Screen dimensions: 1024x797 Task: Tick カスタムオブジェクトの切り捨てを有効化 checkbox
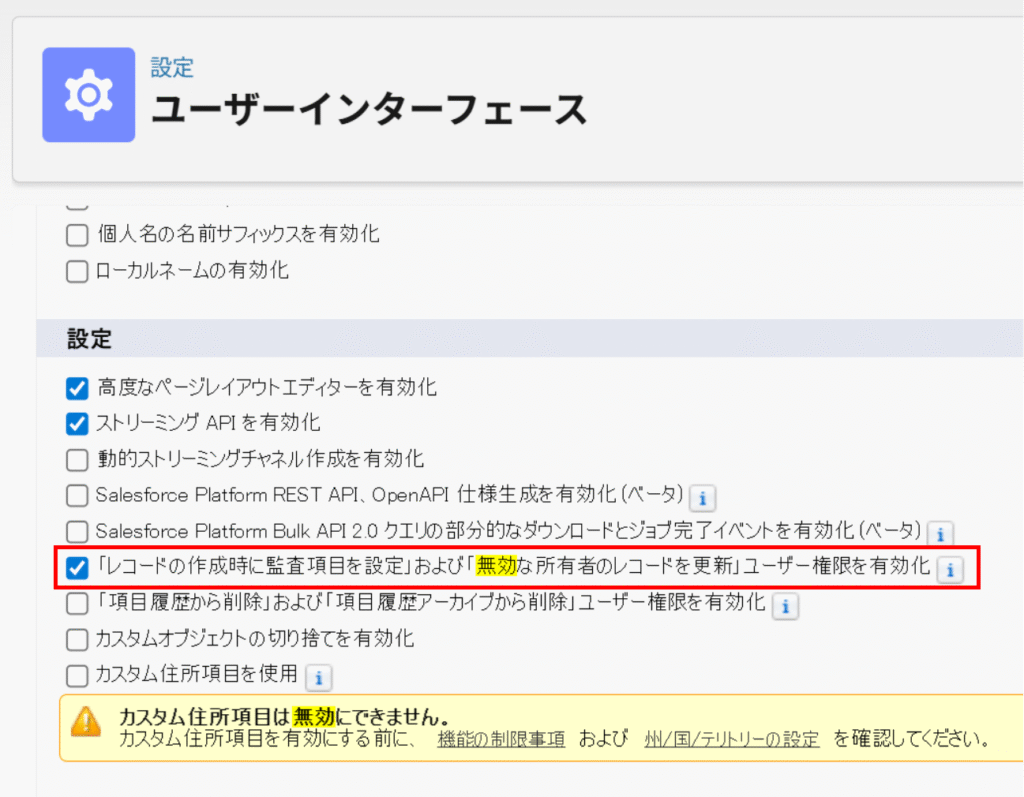77,640
